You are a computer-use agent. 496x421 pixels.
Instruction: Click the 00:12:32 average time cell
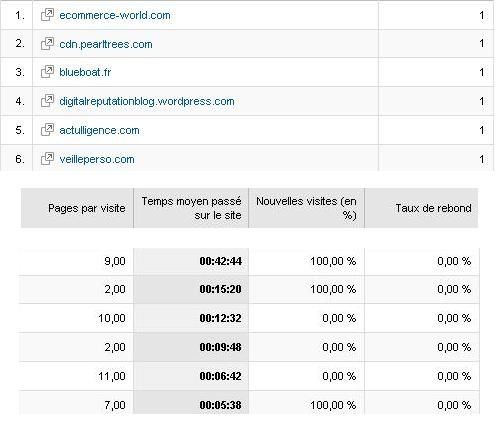[x=191, y=318]
